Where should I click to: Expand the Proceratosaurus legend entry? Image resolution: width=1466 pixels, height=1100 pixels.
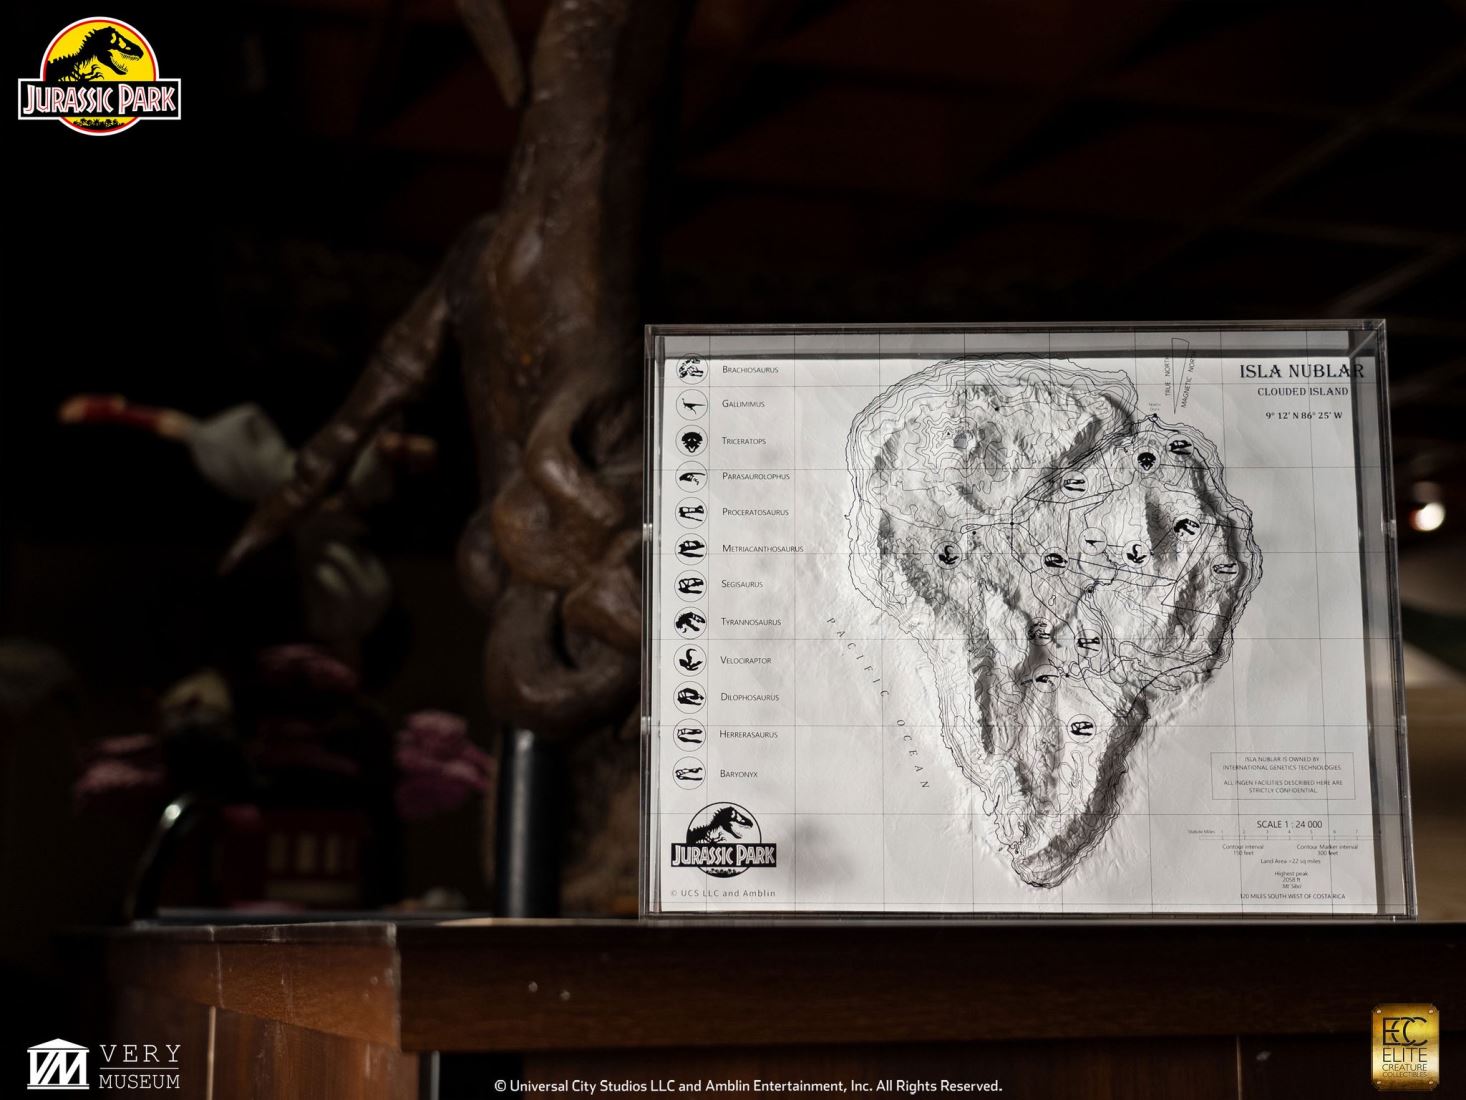[x=690, y=511]
